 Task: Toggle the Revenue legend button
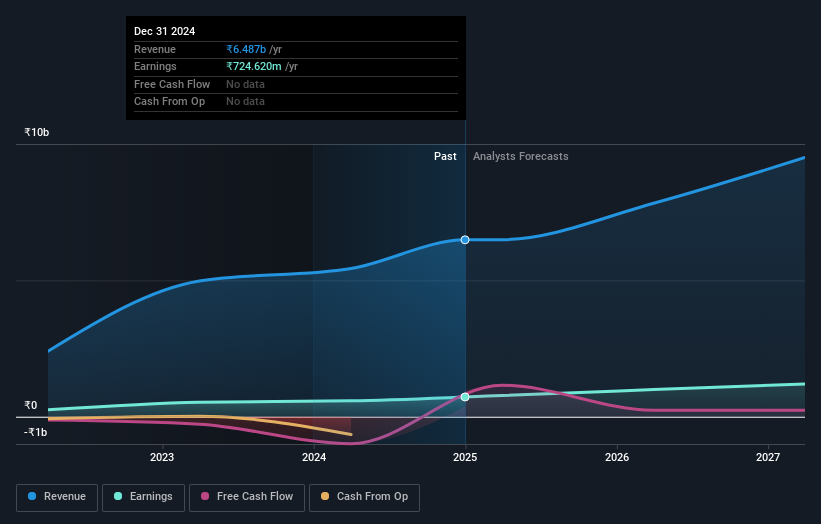tap(57, 497)
